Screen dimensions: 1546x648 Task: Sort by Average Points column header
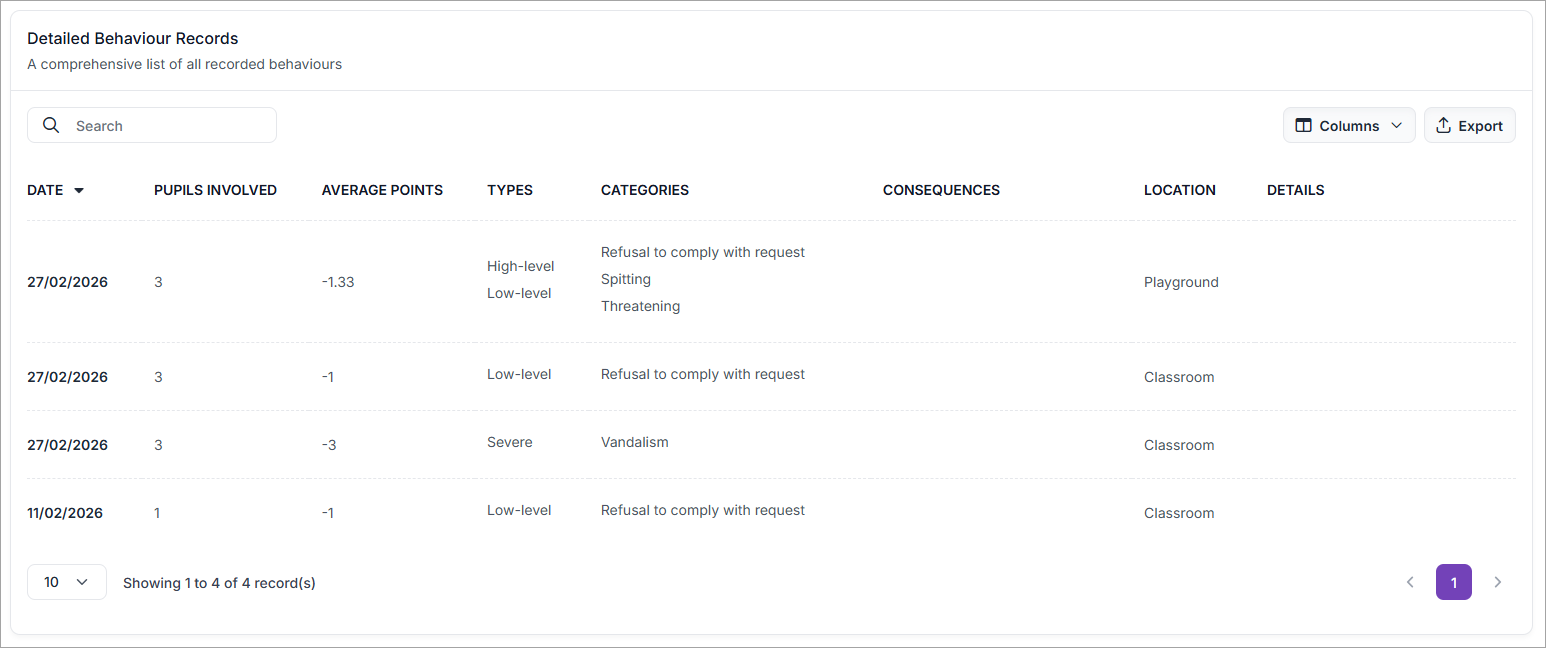coord(382,190)
